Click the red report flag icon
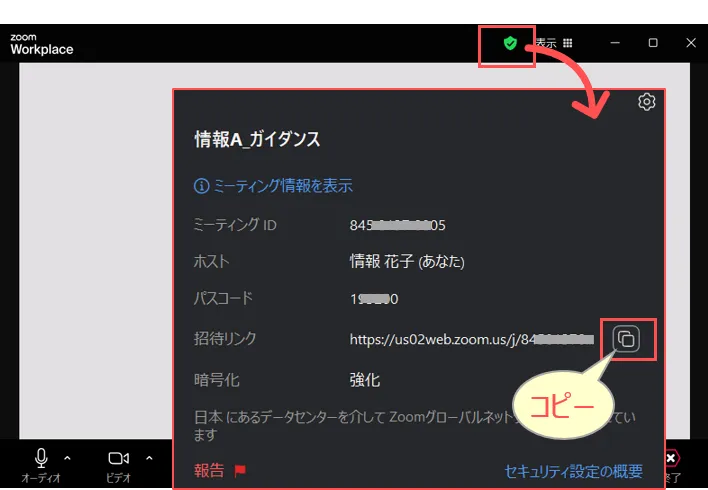The image size is (708, 490). point(240,471)
